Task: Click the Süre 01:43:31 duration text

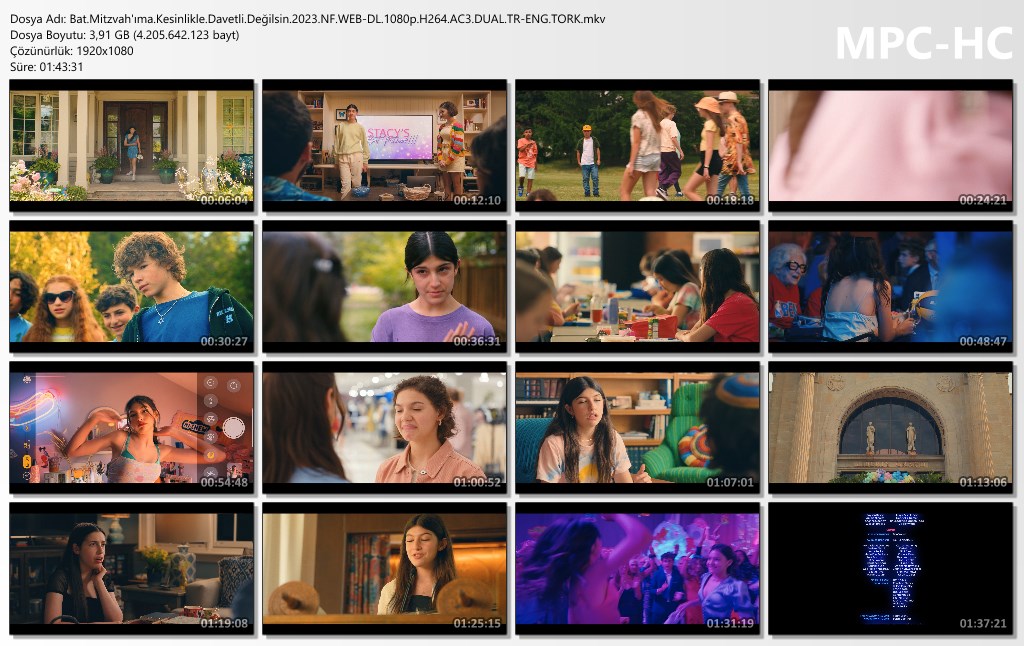Action: 46,67
